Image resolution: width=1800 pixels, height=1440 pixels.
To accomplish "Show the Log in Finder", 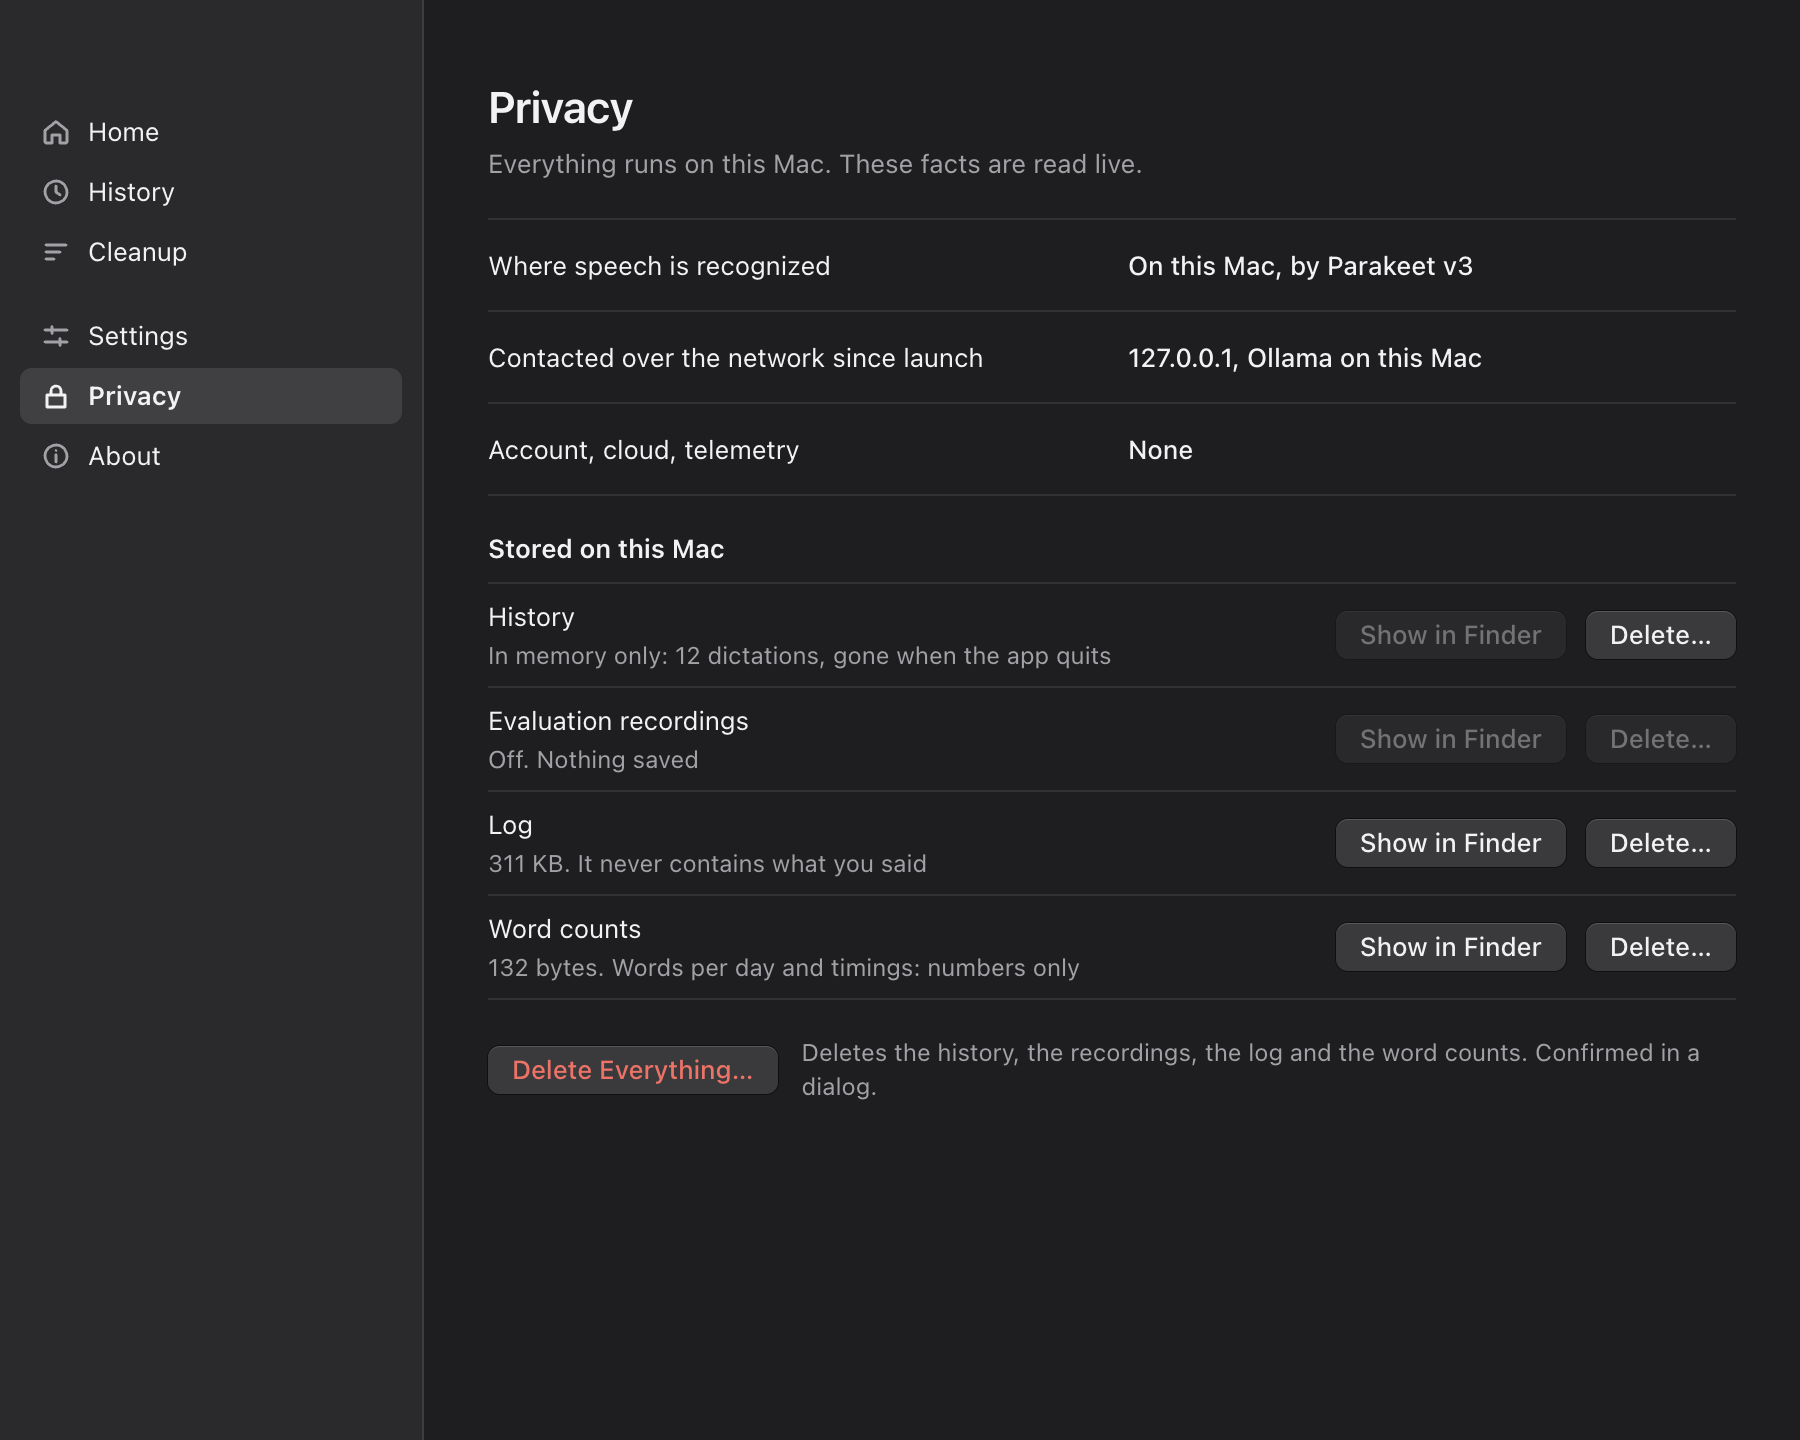I will (1450, 843).
